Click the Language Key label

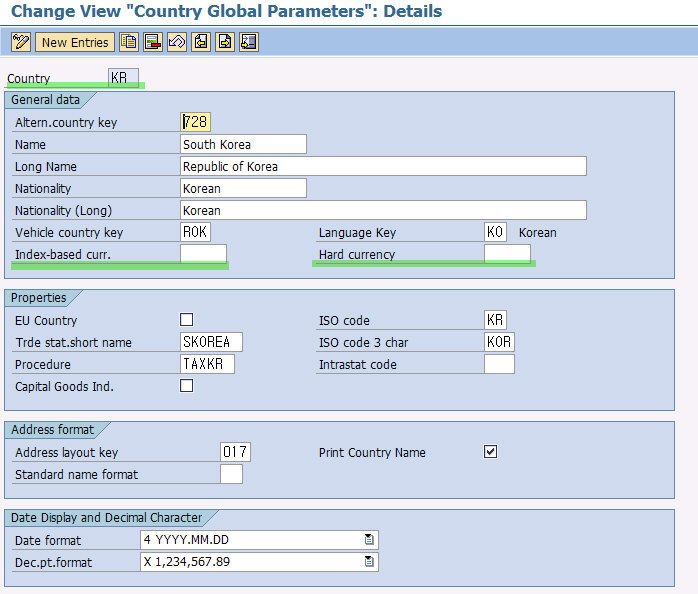pyautogui.click(x=357, y=232)
